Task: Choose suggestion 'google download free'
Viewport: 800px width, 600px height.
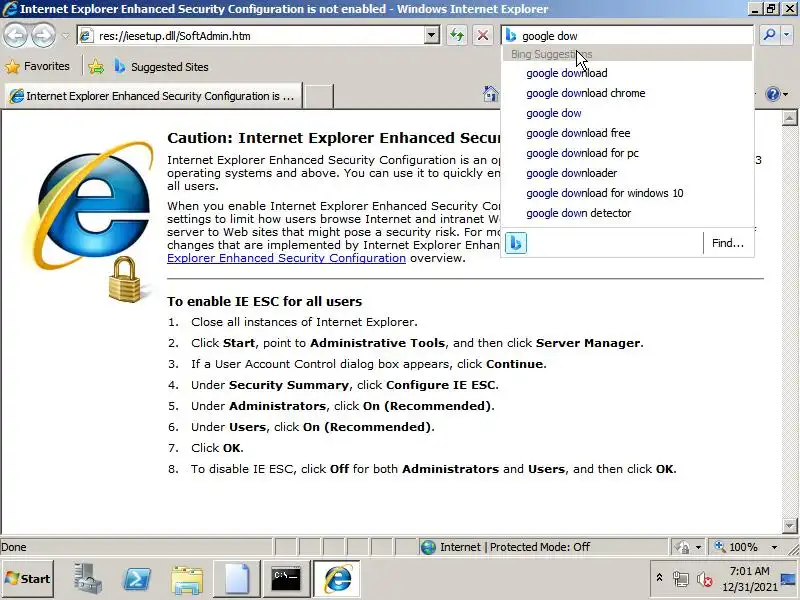Action: (627, 133)
